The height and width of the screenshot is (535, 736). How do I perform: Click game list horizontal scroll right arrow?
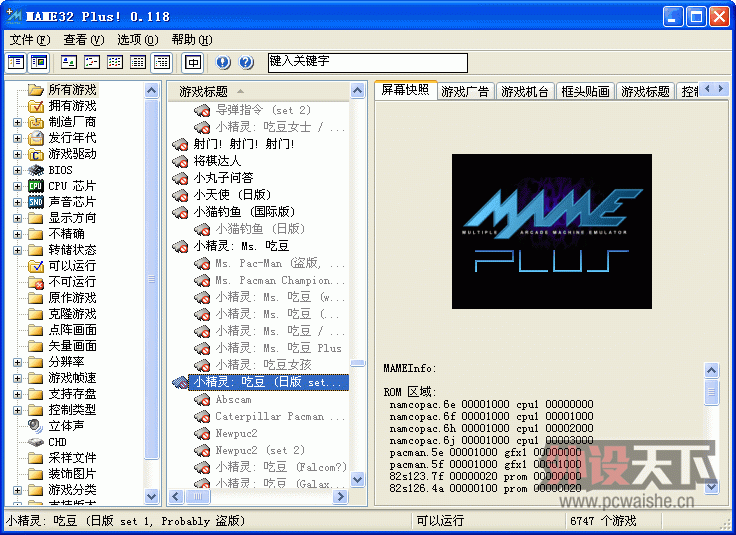pyautogui.click(x=341, y=496)
